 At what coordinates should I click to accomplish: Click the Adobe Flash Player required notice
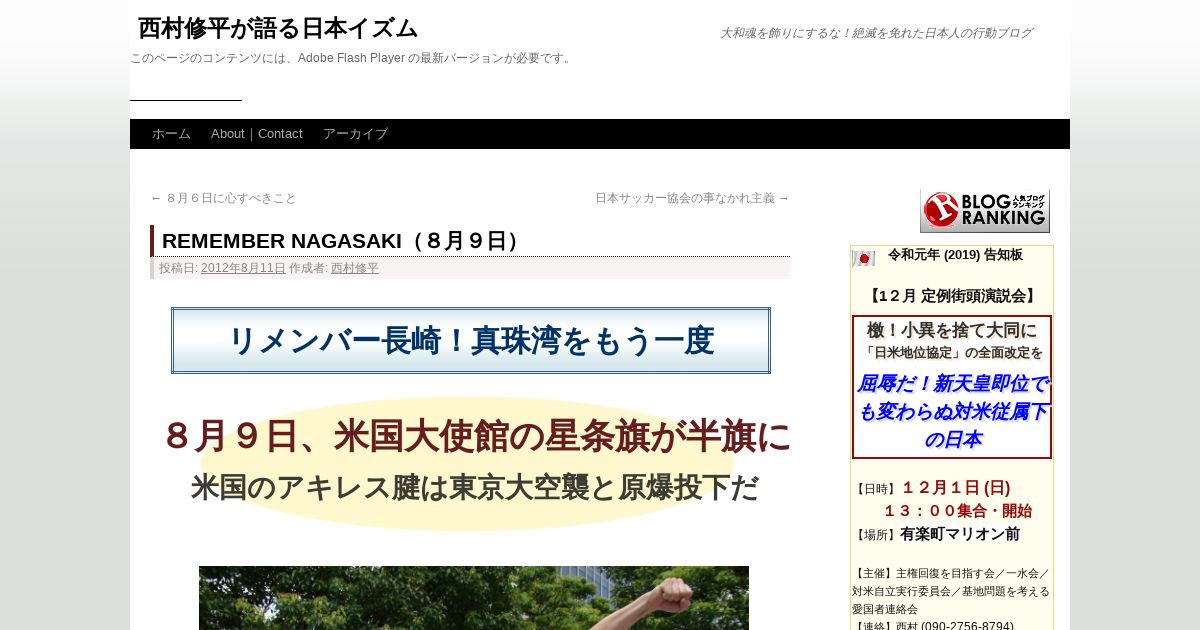353,58
